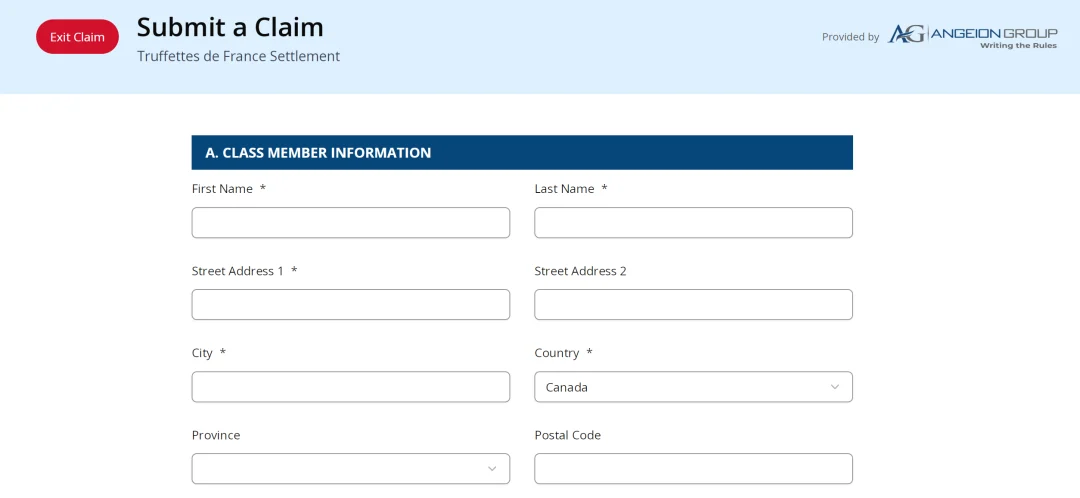This screenshot has height=498, width=1080.
Task: Click into the Street Address 2 field
Action: 693,304
